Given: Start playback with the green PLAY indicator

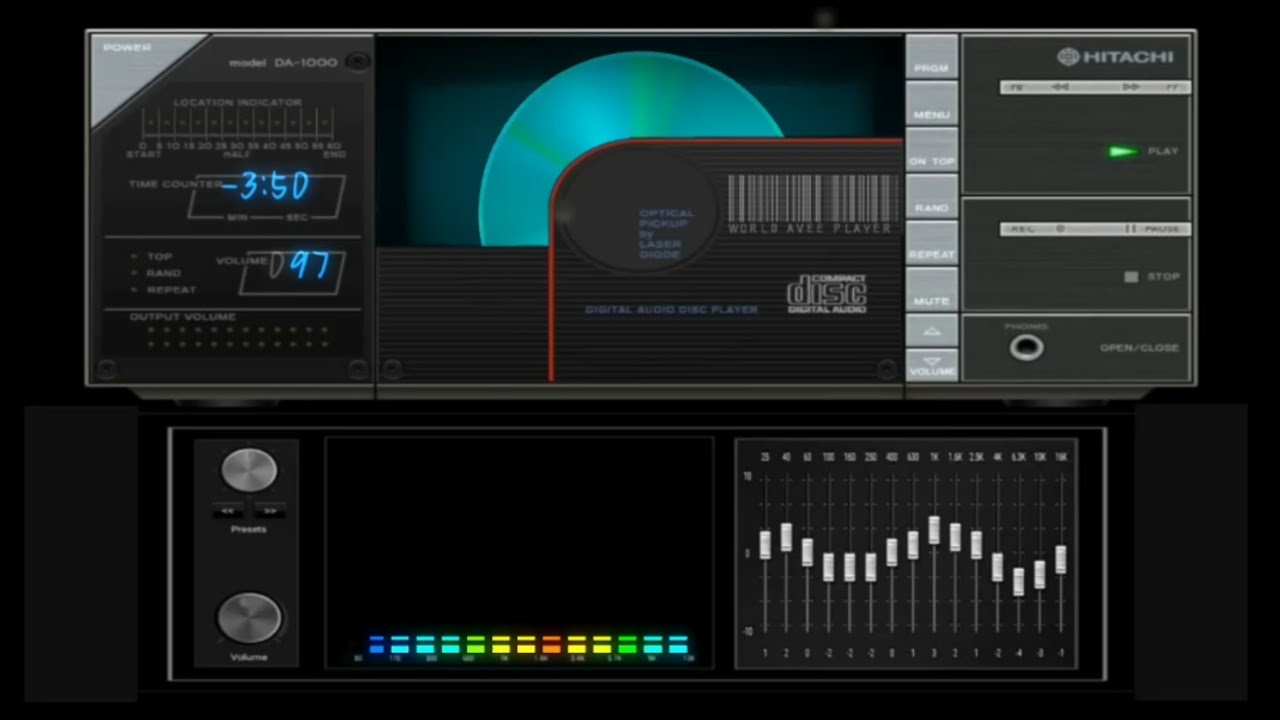Looking at the screenshot, I should click(1123, 151).
